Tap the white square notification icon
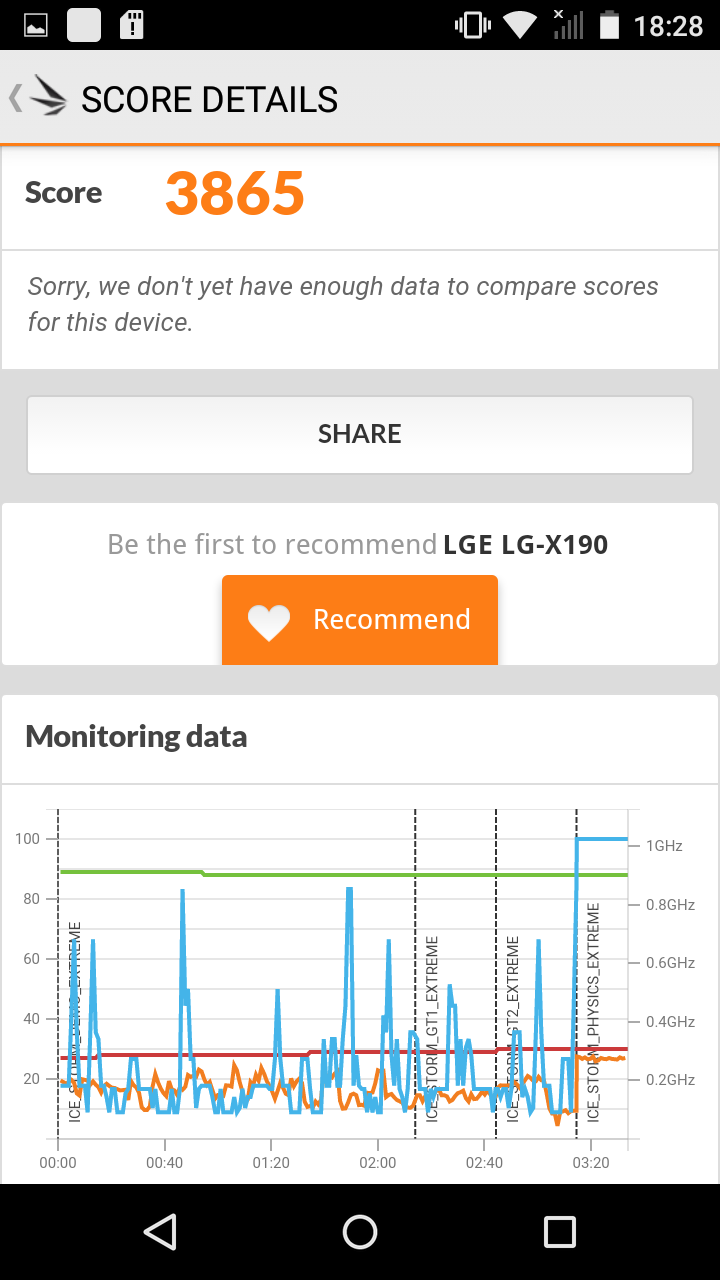Image resolution: width=720 pixels, height=1280 pixels. click(84, 25)
